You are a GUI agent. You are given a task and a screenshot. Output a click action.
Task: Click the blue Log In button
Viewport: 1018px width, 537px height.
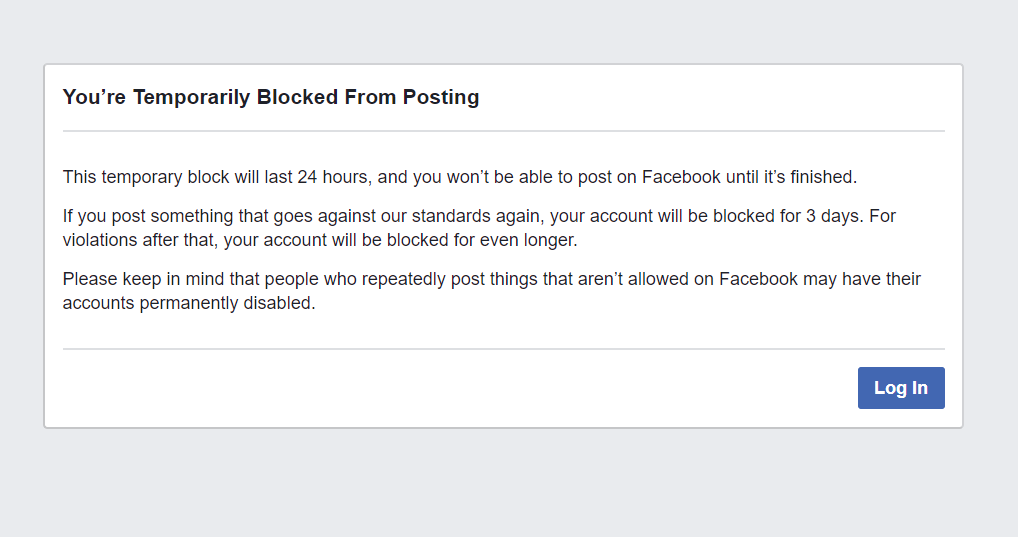point(900,388)
